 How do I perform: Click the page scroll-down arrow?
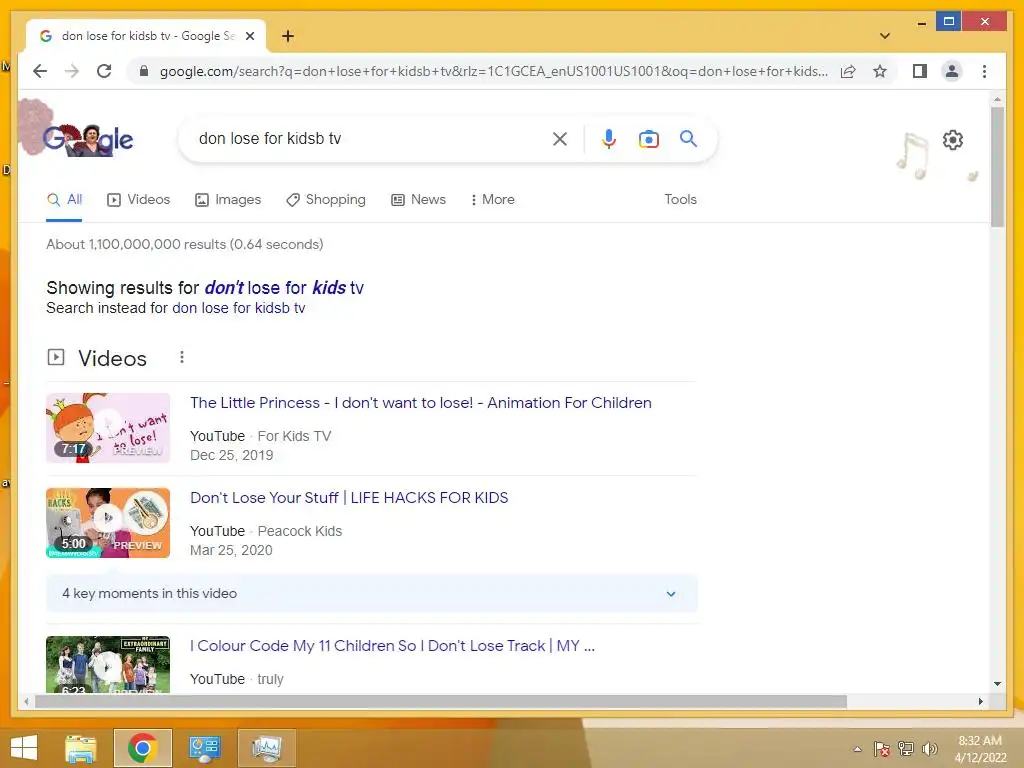[x=997, y=684]
